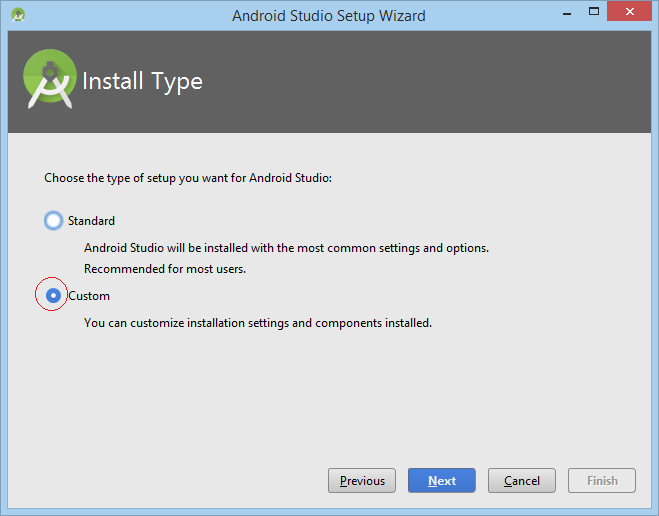Proceed with the Next button

(442, 480)
